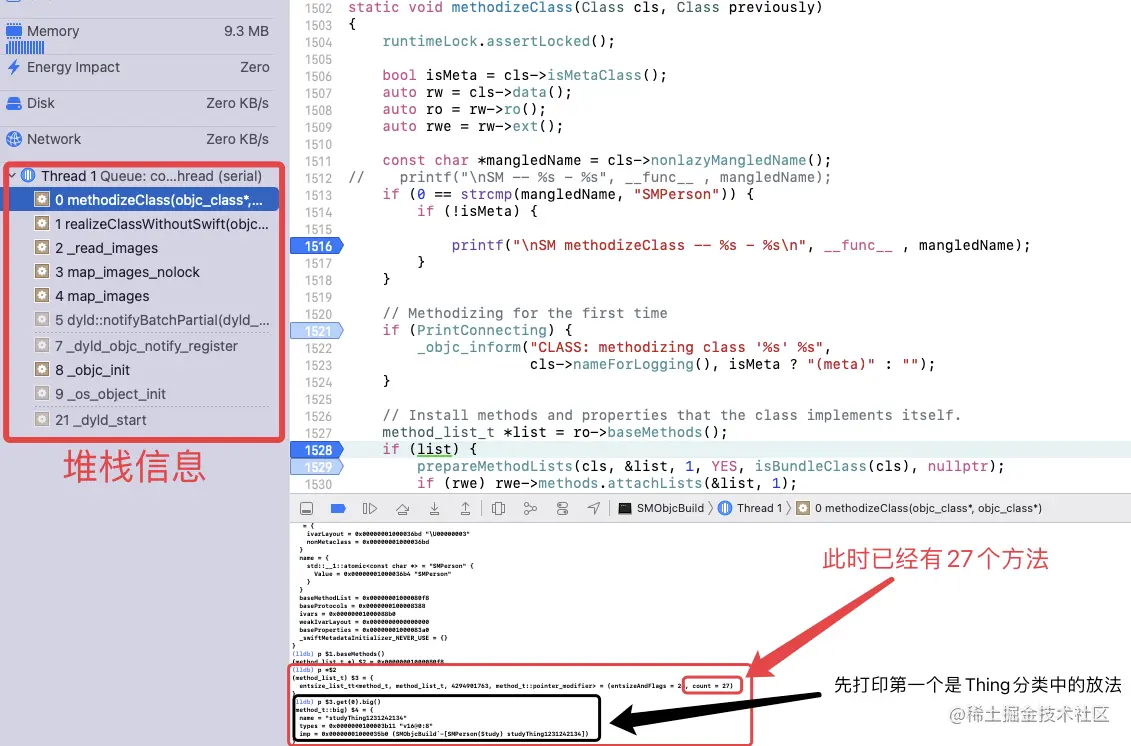Click "nameForLogging" in the source
Image resolution: width=1131 pixels, height=746 pixels.
click(x=633, y=364)
